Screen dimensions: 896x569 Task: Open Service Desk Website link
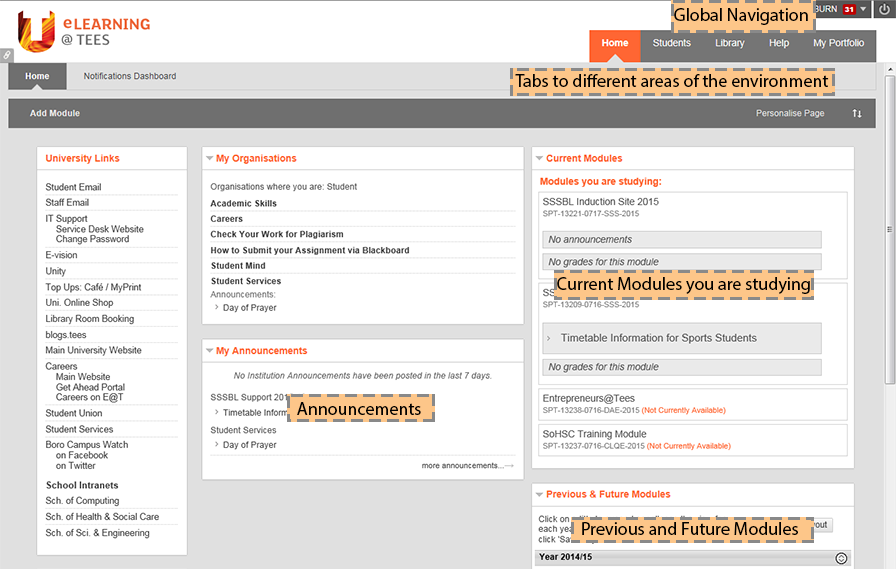tap(100, 229)
